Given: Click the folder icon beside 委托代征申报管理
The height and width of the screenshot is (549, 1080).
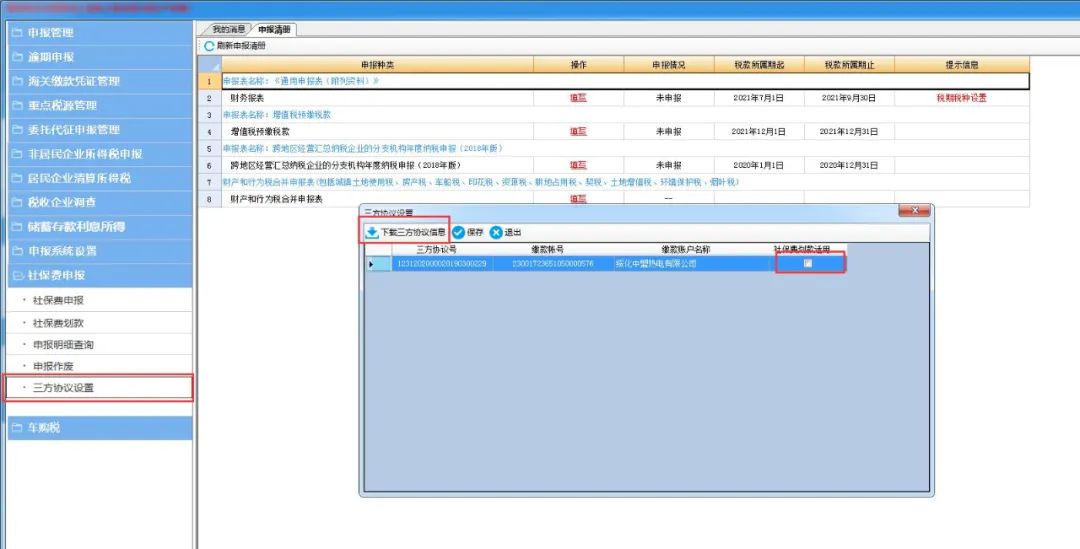Looking at the screenshot, I should [17, 130].
